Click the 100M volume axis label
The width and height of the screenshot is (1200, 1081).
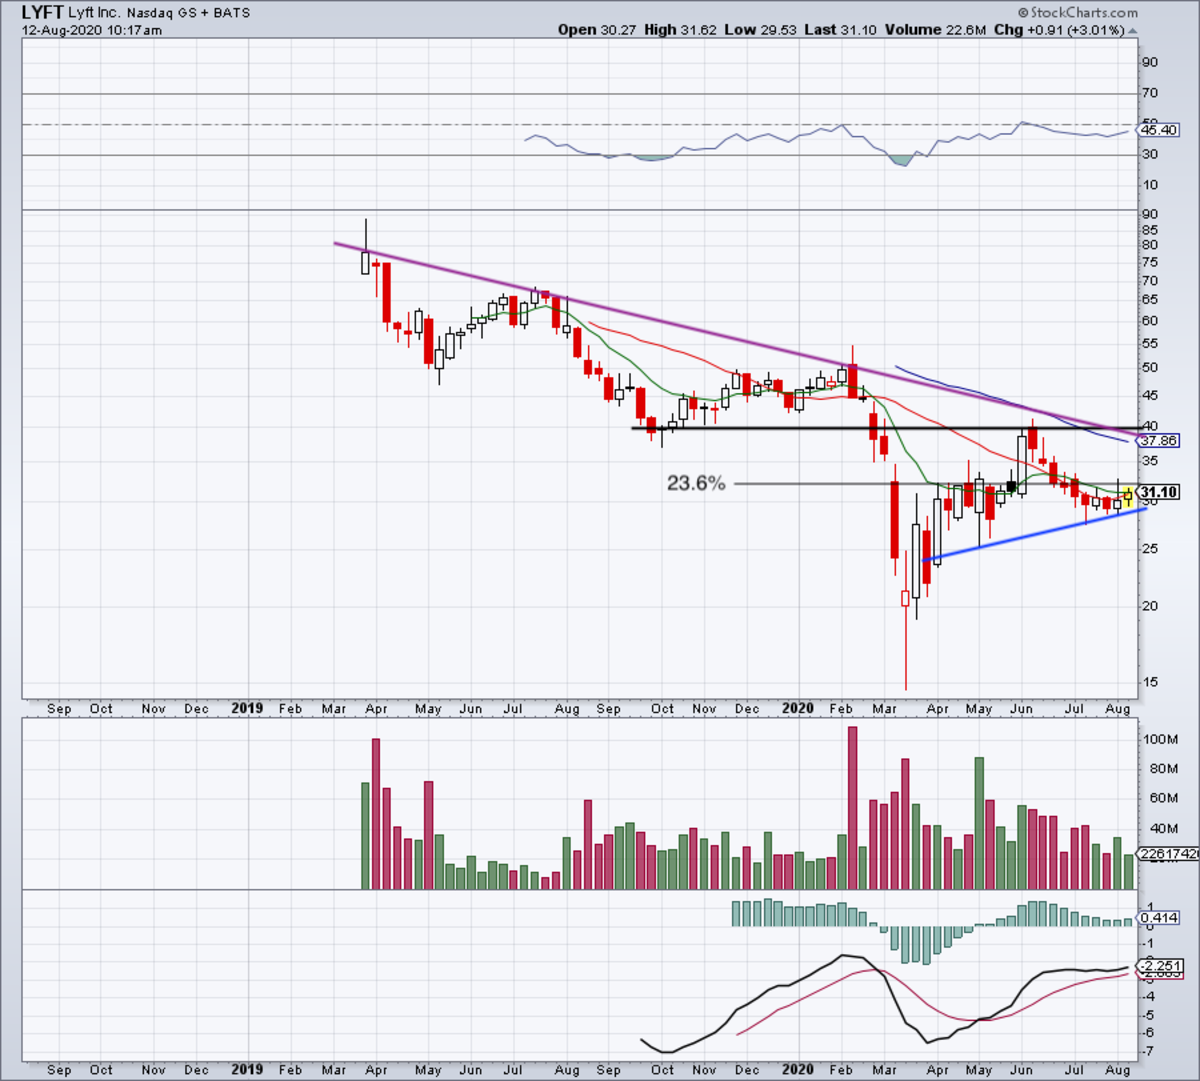[1163, 739]
